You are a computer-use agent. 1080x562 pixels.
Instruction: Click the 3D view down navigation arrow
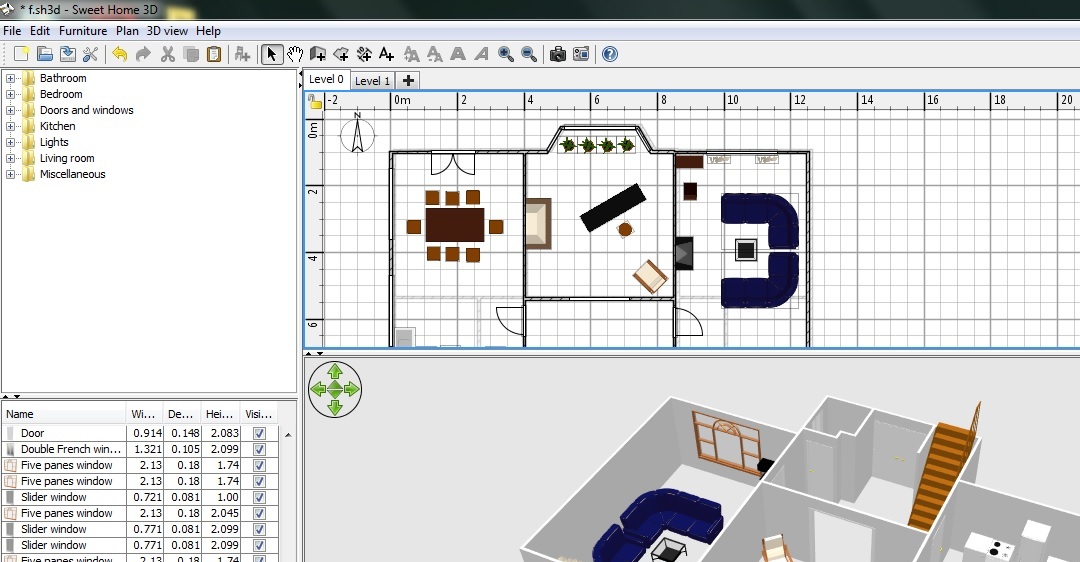click(x=335, y=407)
